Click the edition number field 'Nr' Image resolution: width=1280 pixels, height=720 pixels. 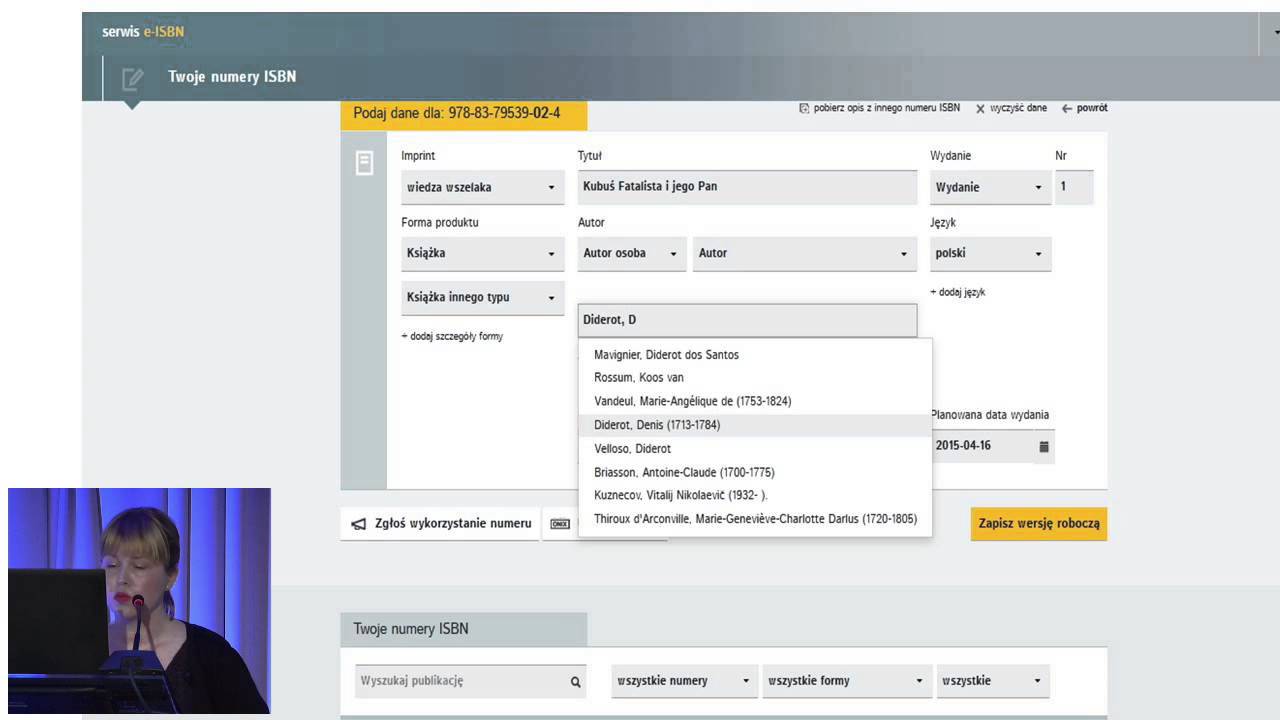(1075, 187)
